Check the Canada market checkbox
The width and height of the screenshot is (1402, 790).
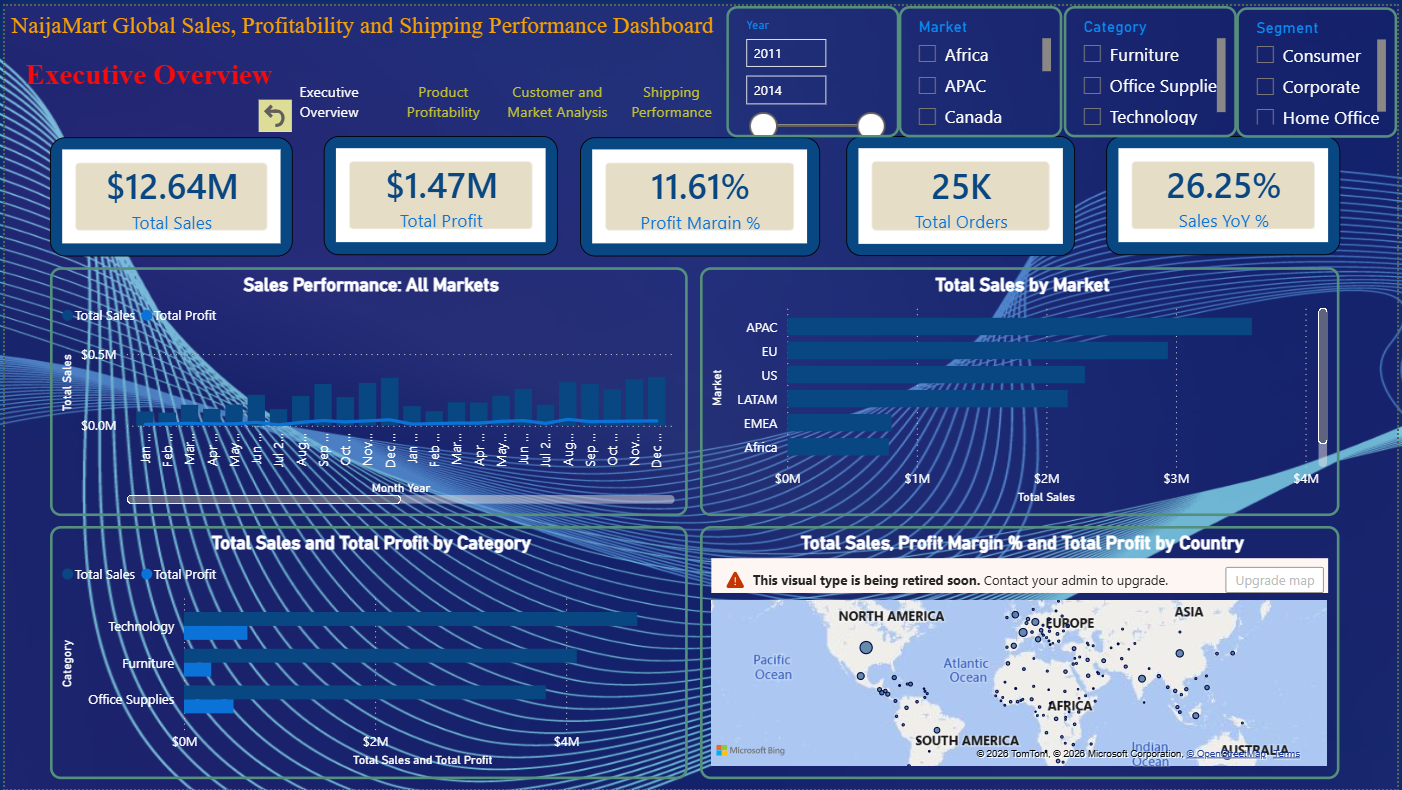coord(927,116)
